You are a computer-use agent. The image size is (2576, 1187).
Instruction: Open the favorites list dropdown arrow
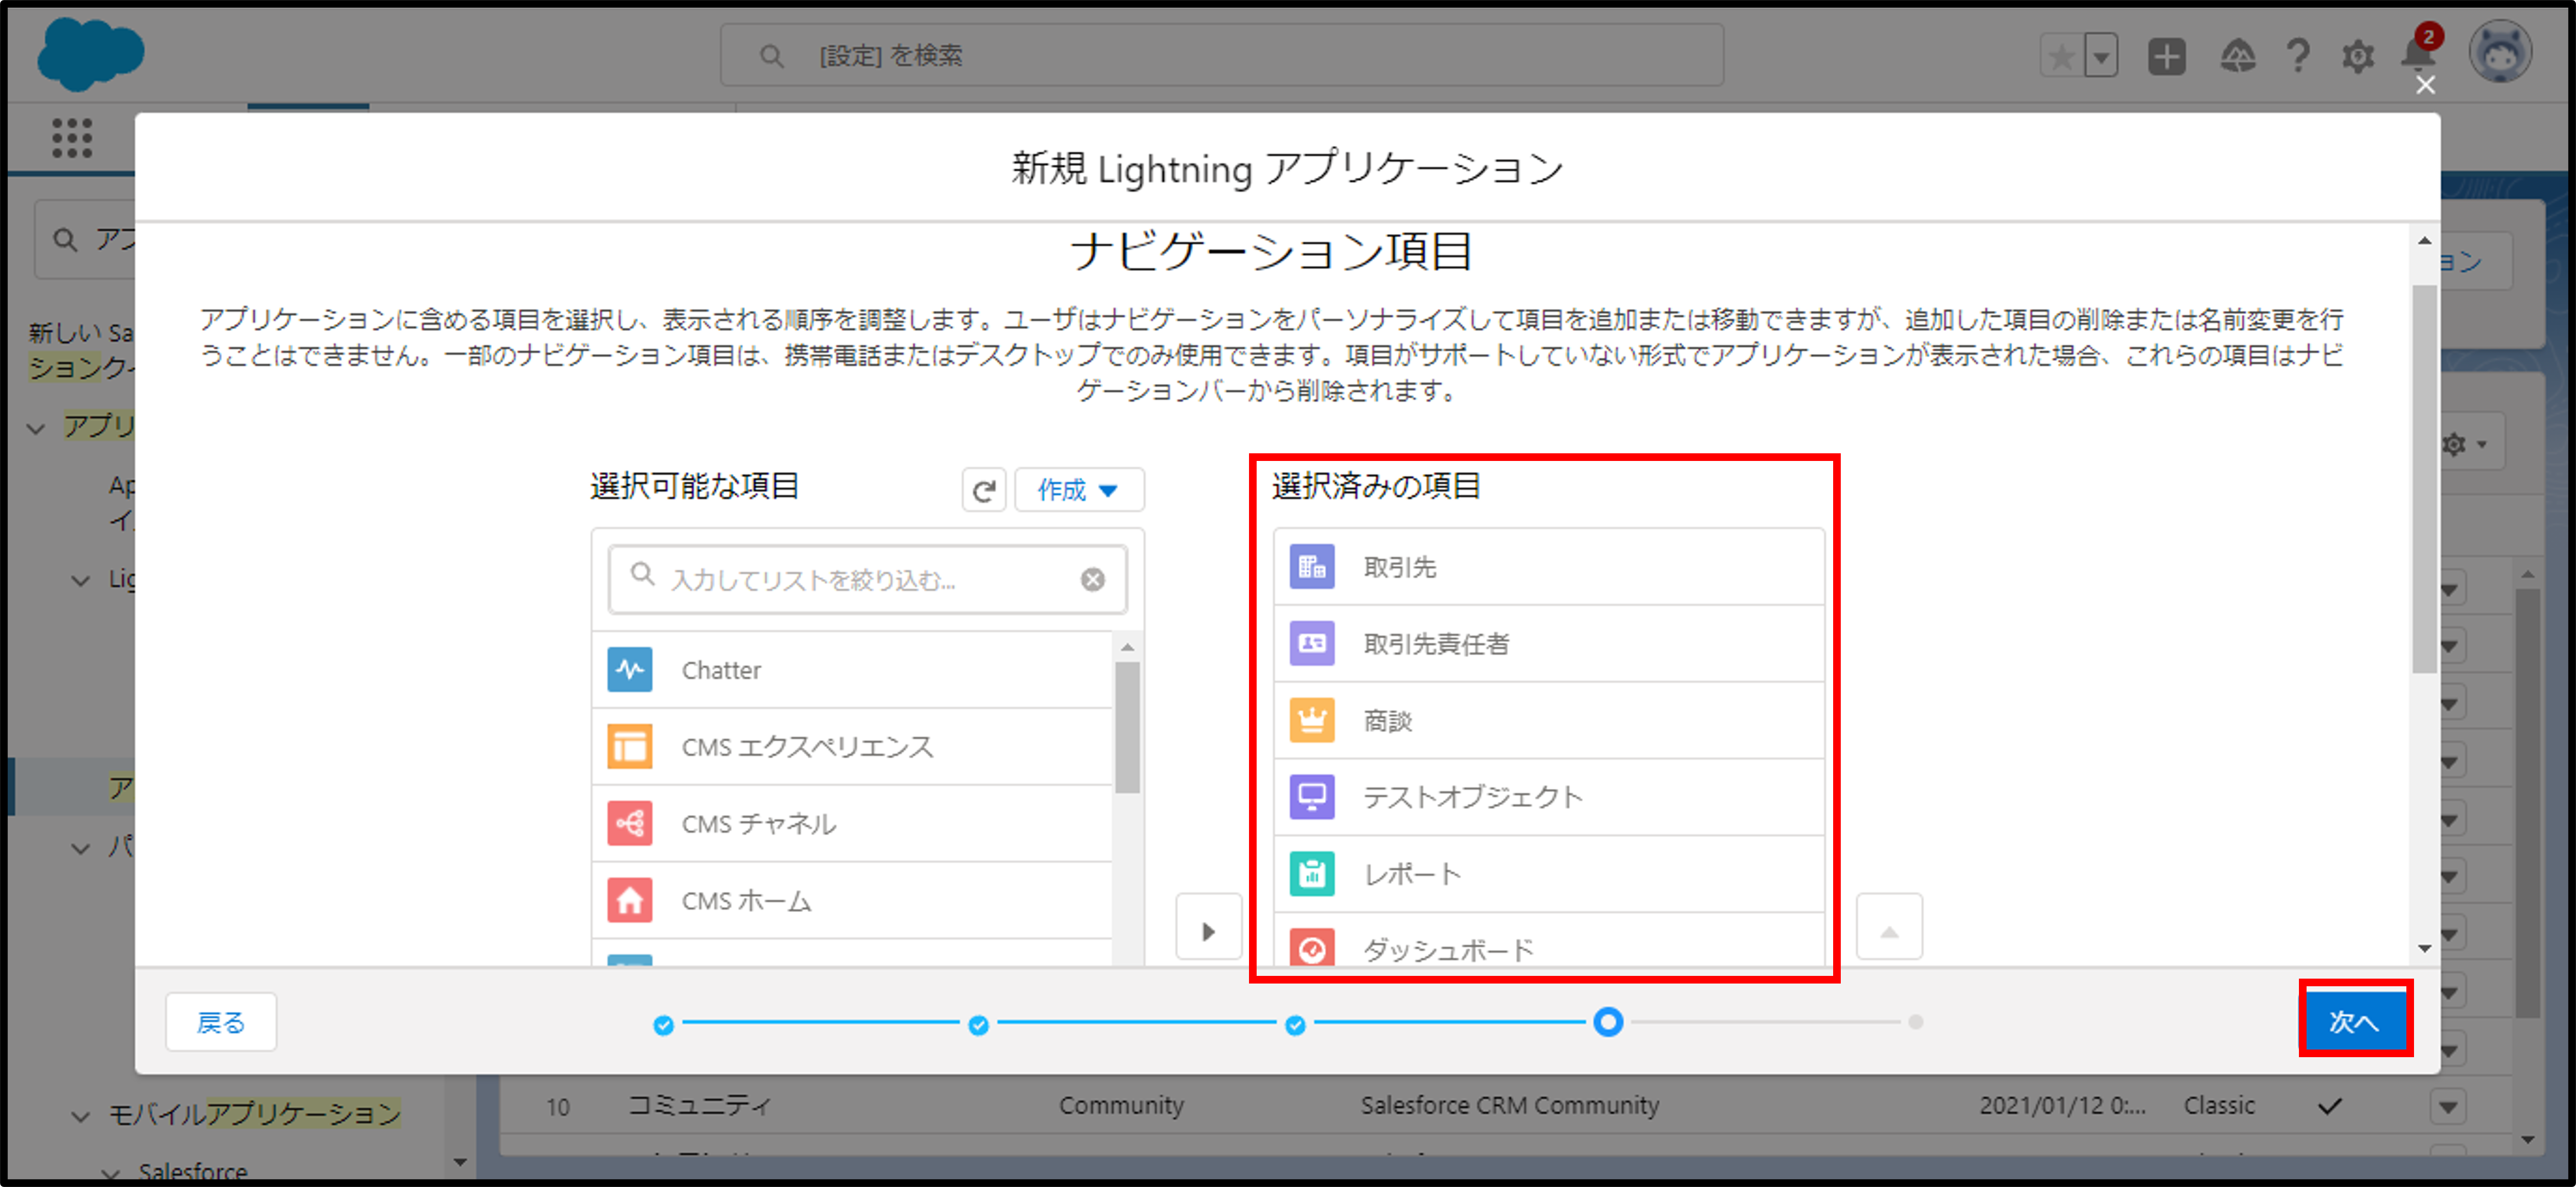[2101, 56]
